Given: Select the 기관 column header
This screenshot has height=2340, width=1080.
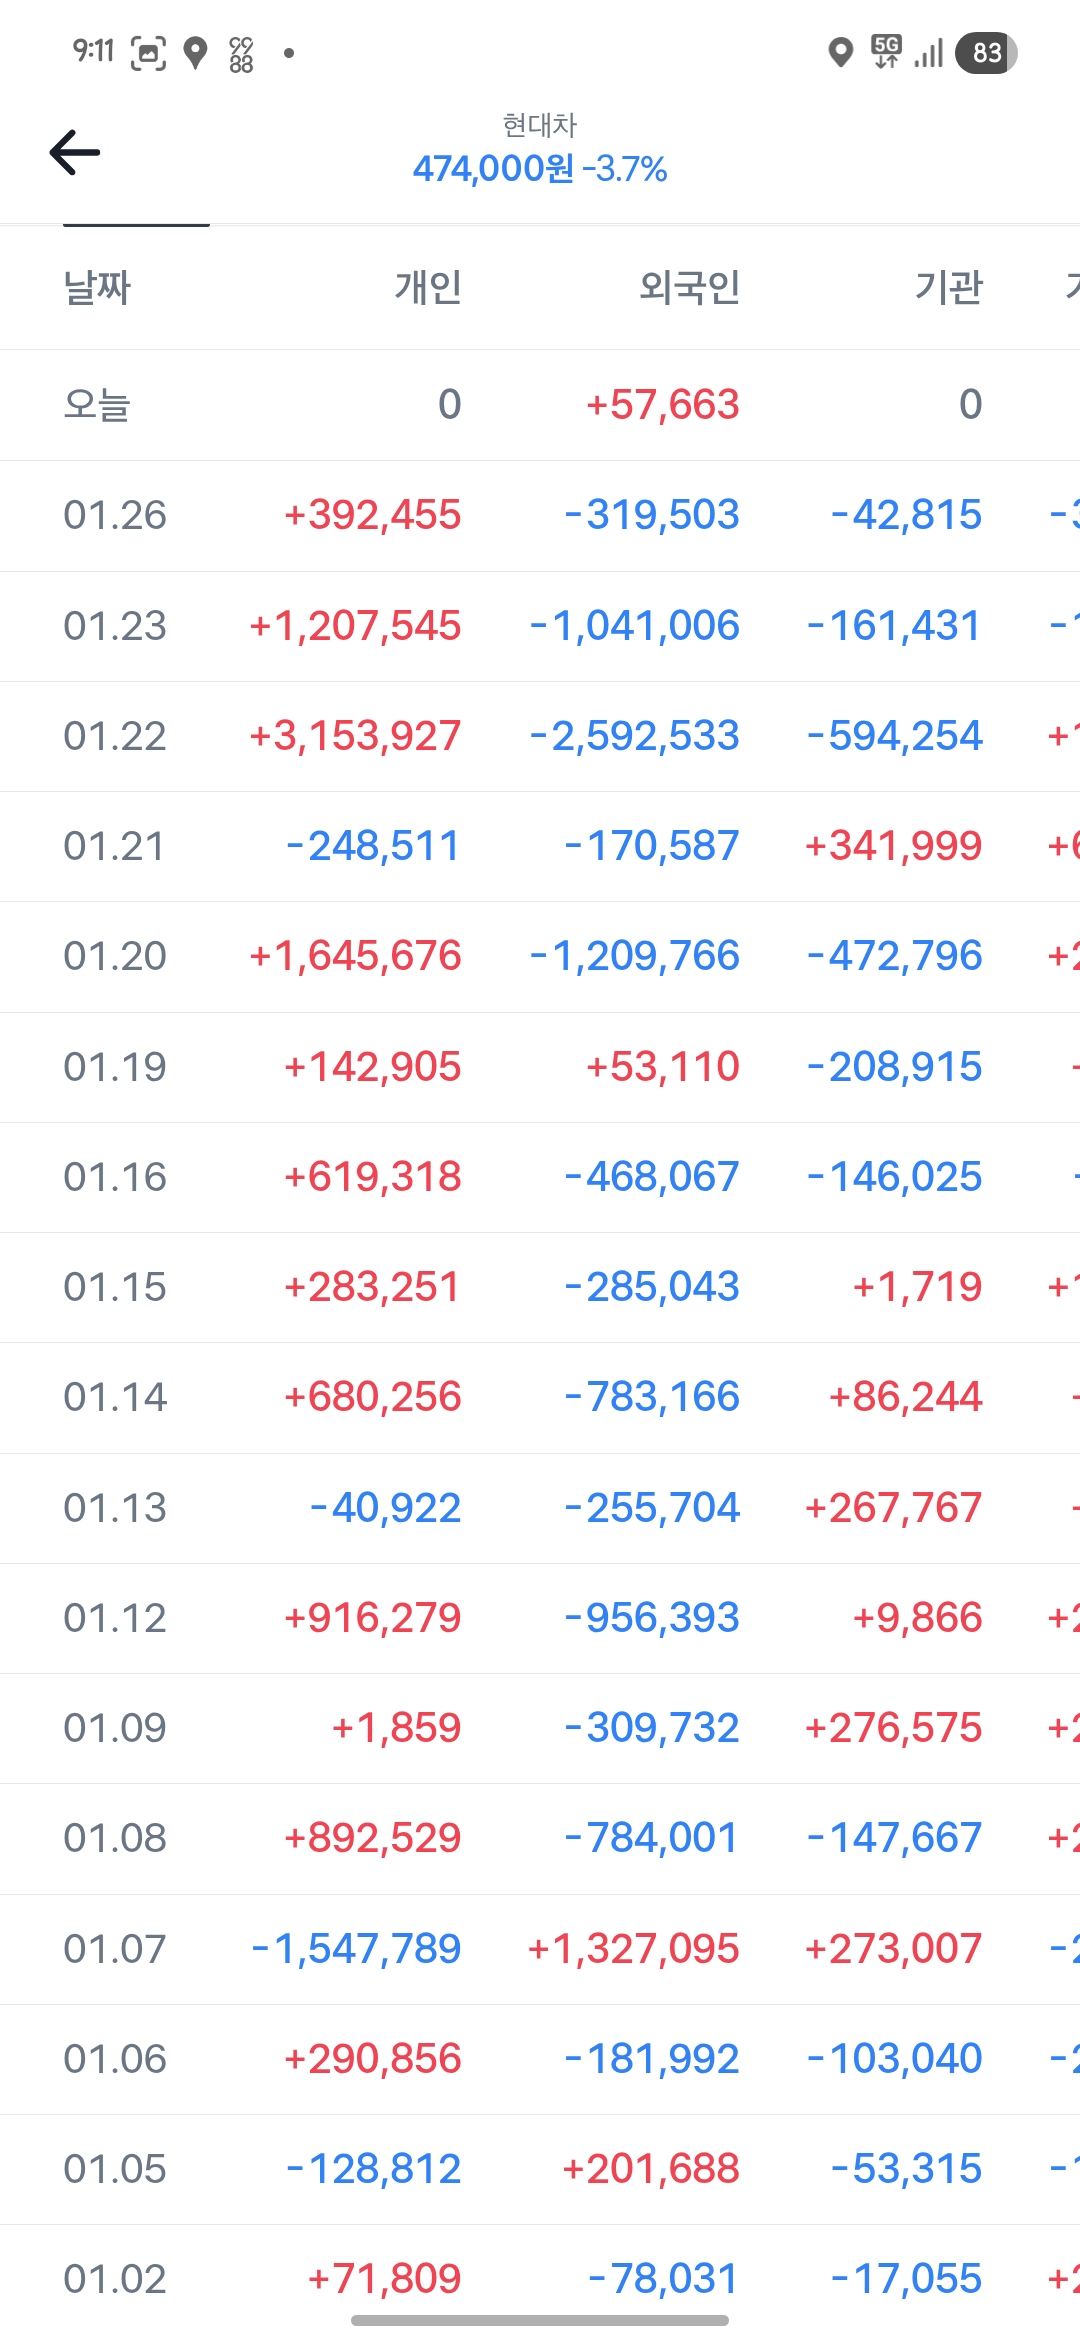Looking at the screenshot, I should point(948,288).
